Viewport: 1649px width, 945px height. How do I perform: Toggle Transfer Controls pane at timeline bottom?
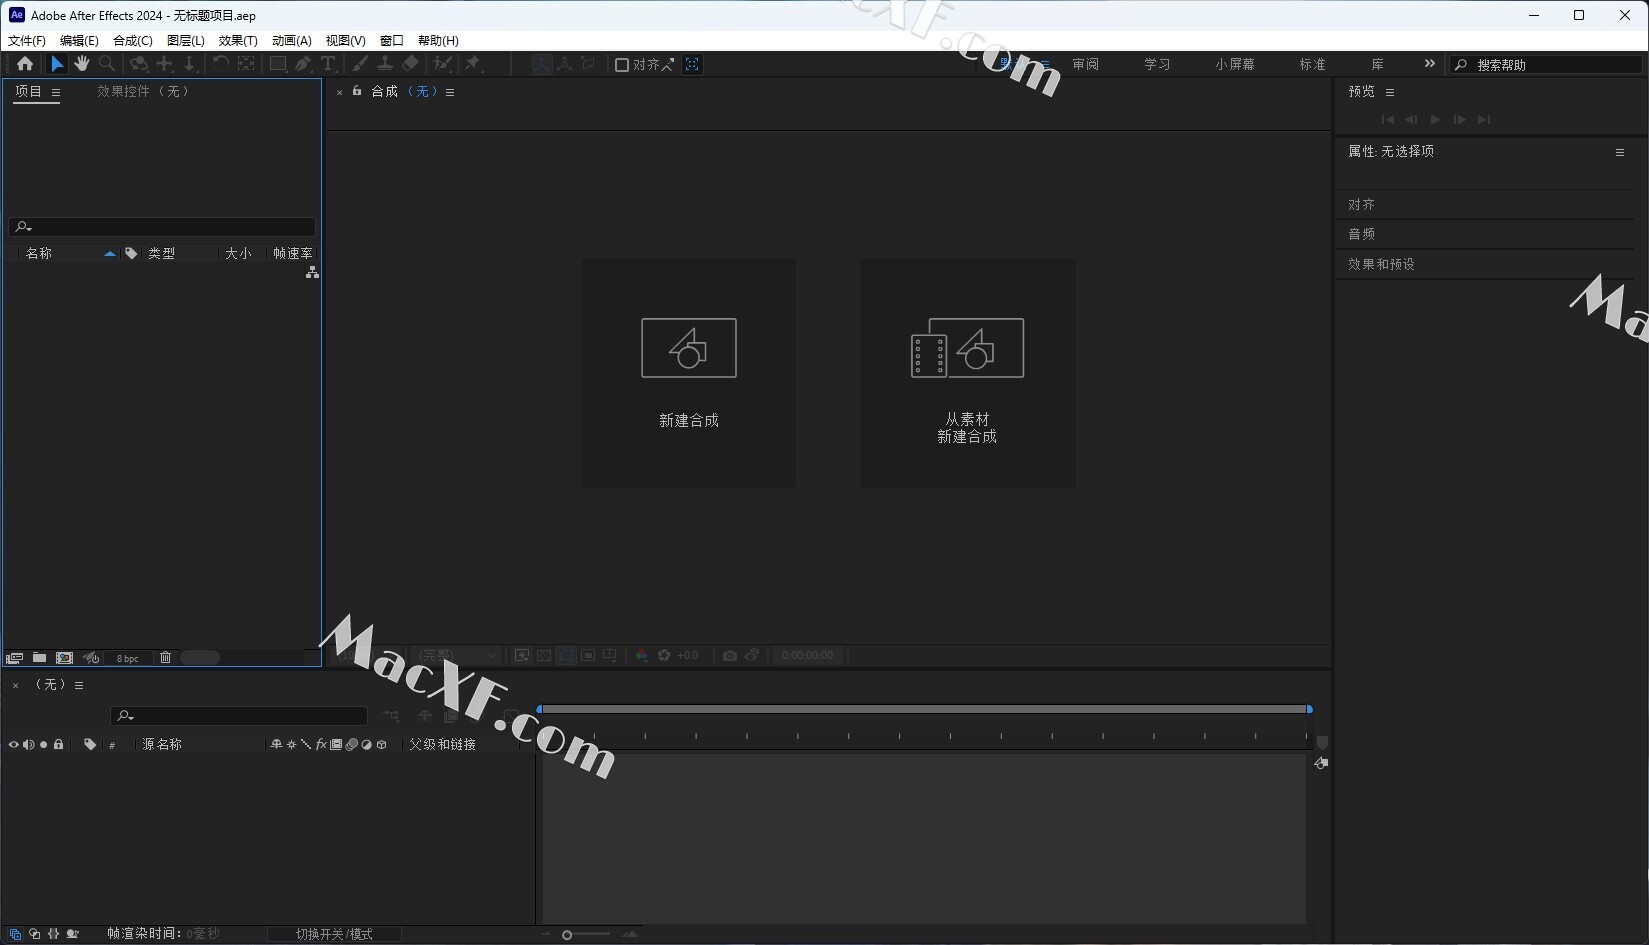coord(34,934)
